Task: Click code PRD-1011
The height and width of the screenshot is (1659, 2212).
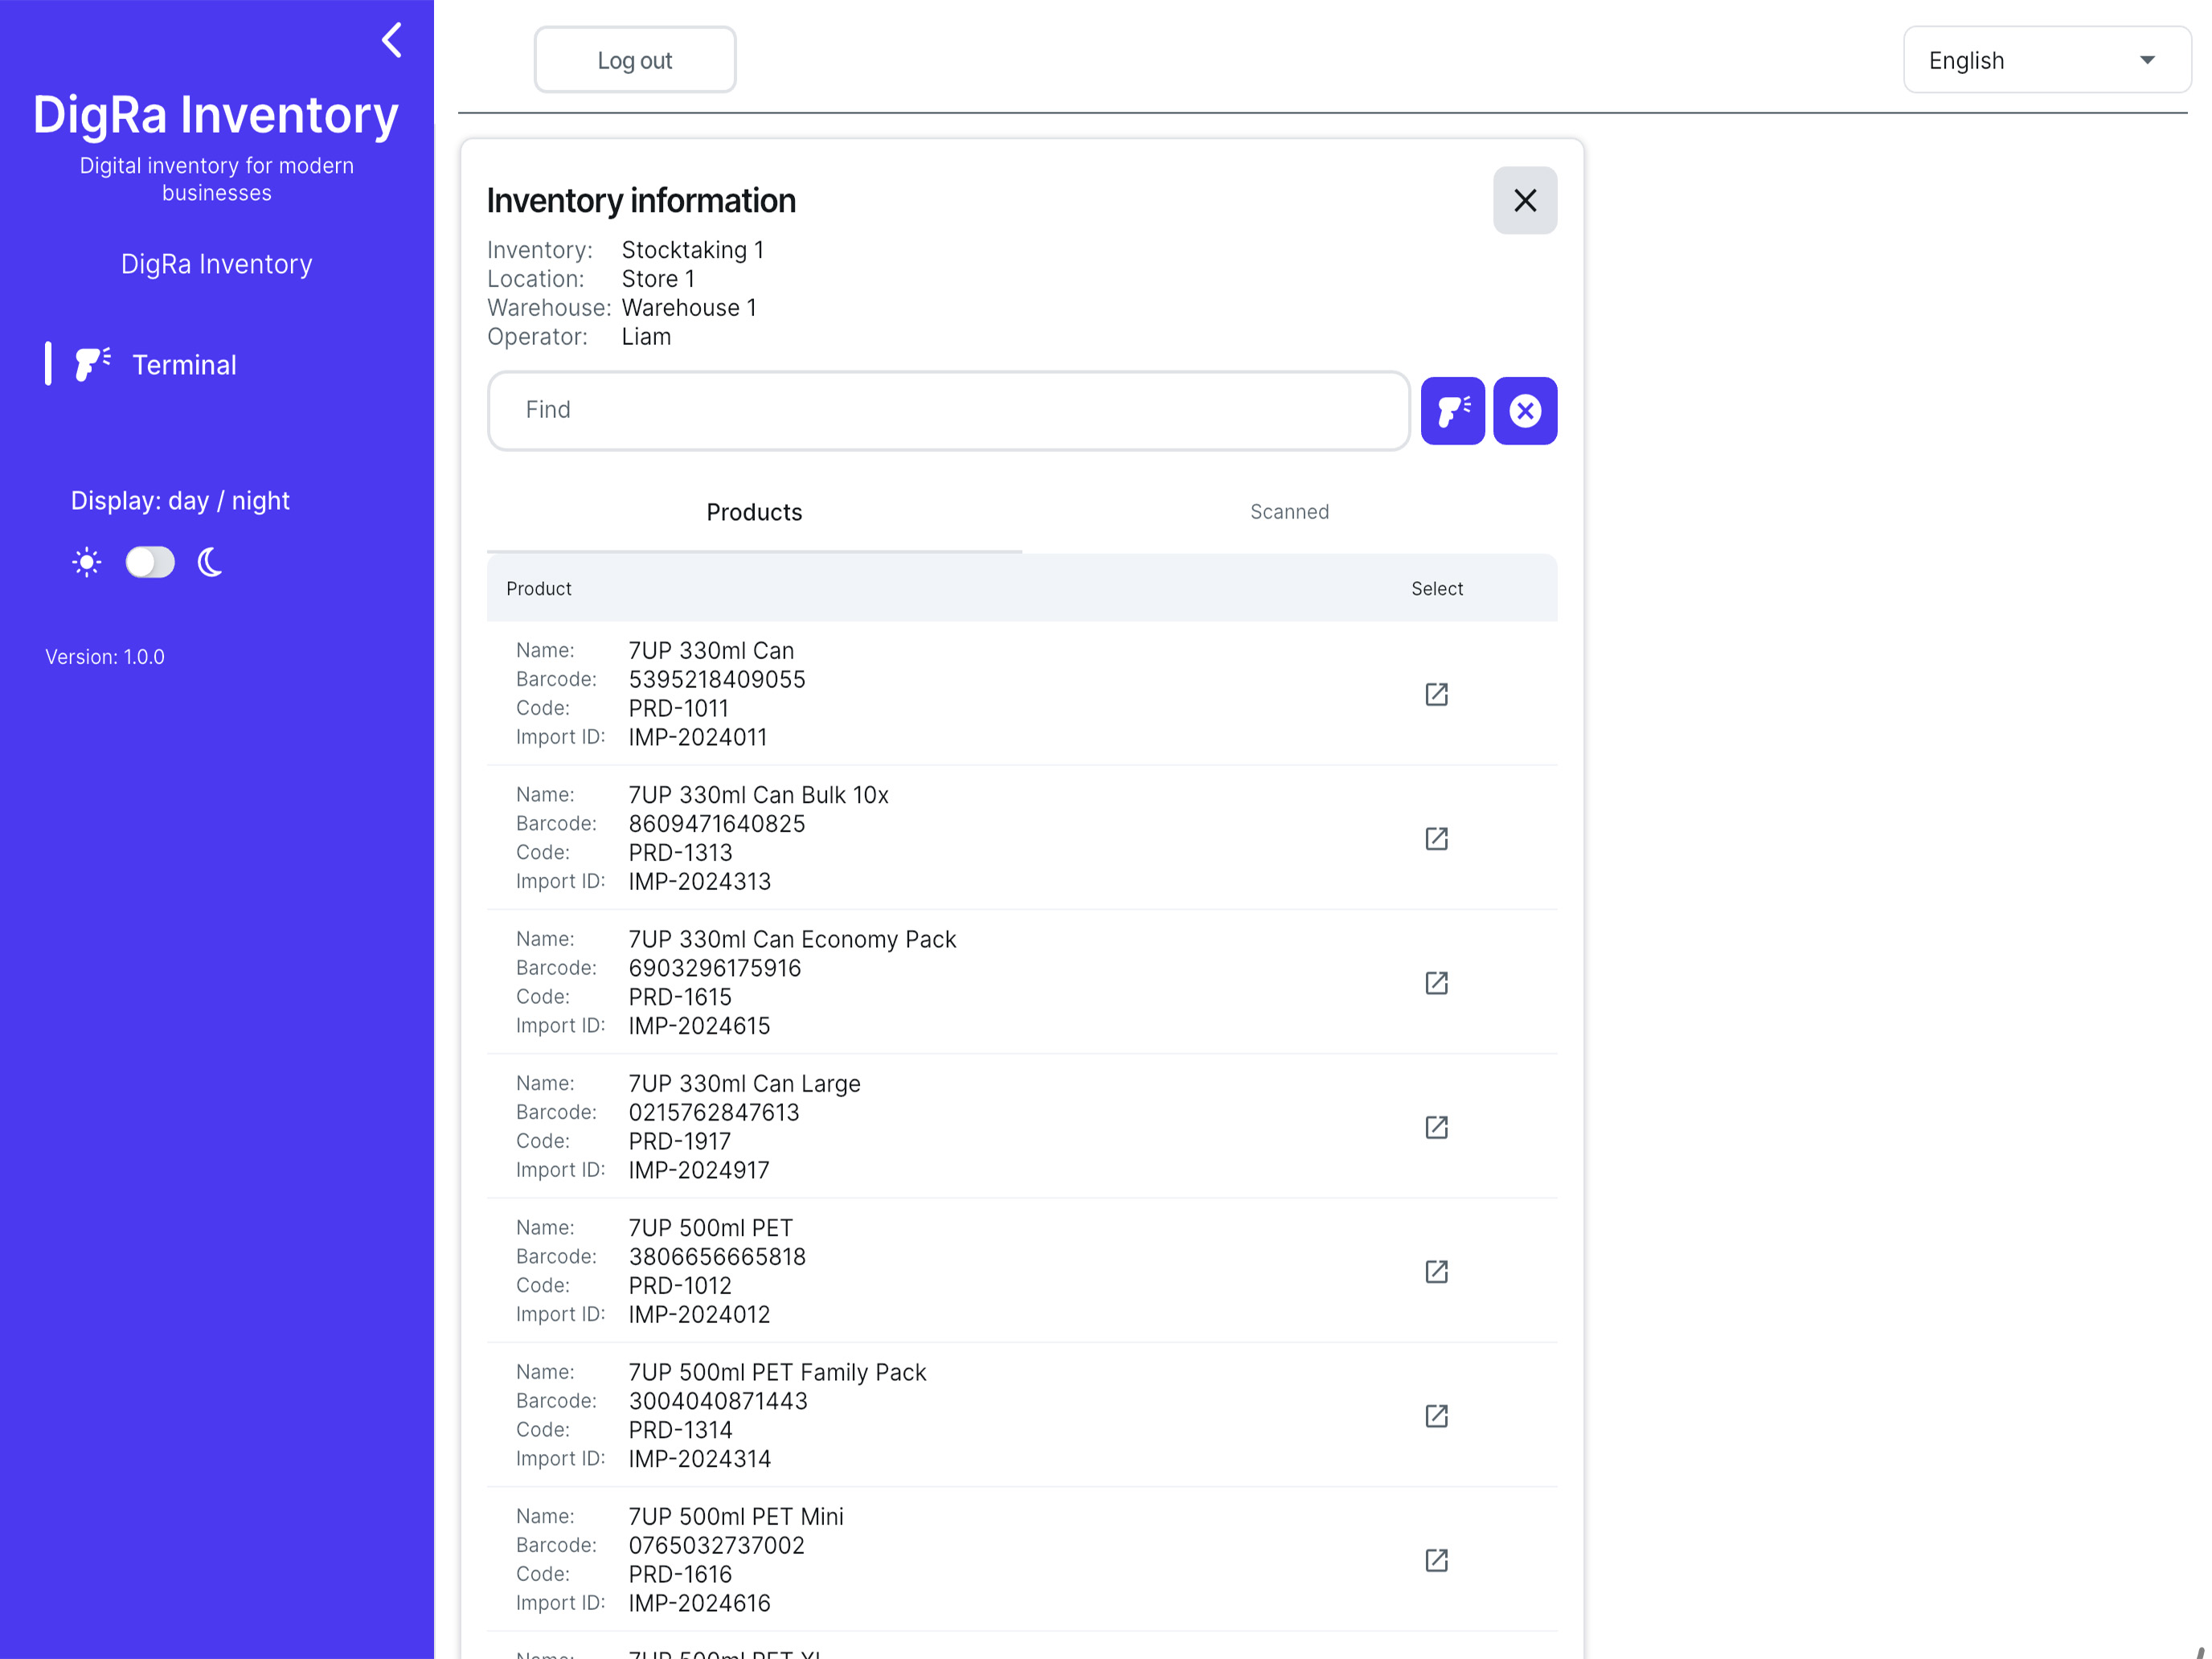Action: pos(679,708)
